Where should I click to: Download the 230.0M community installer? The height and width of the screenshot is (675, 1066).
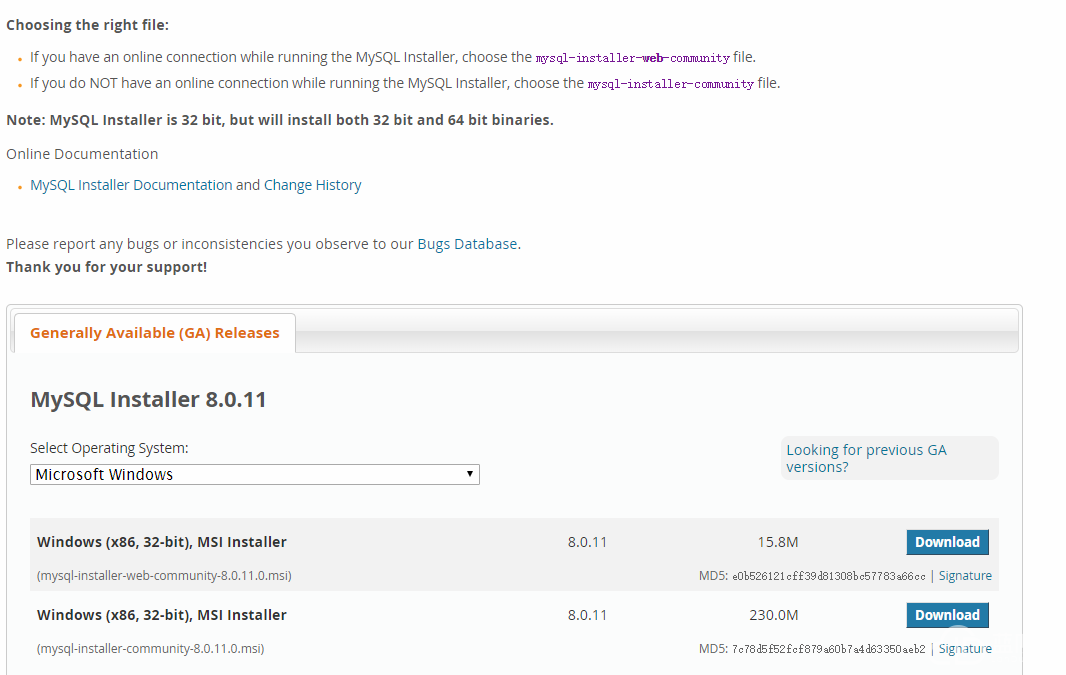(x=947, y=615)
